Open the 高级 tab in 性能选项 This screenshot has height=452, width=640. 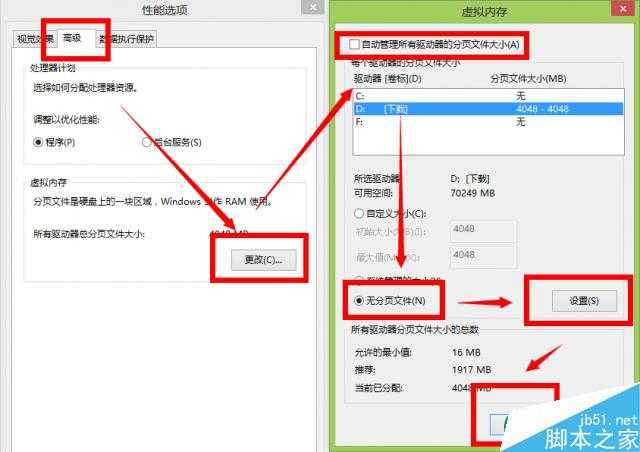point(72,38)
